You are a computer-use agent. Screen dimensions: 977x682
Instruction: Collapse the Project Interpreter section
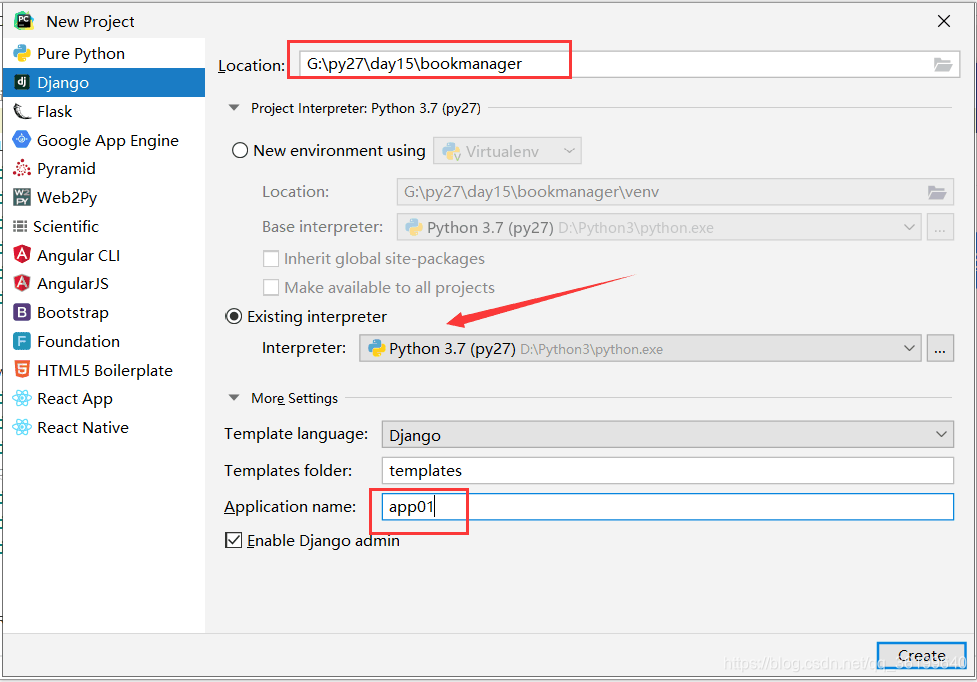pyautogui.click(x=234, y=108)
